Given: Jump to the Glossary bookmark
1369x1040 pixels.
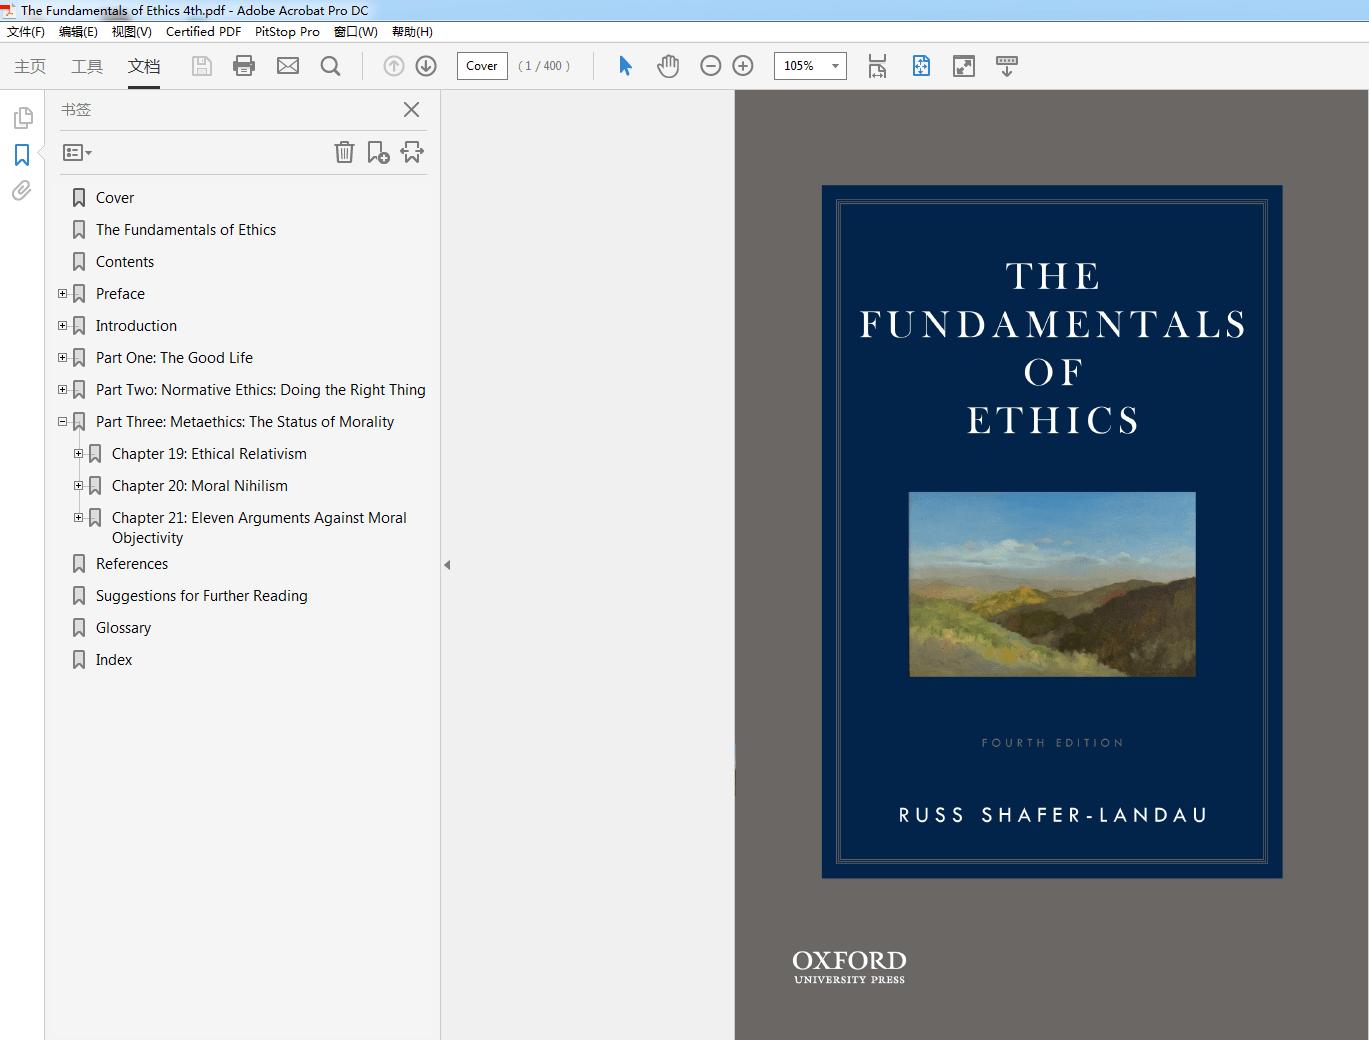Looking at the screenshot, I should coord(123,628).
